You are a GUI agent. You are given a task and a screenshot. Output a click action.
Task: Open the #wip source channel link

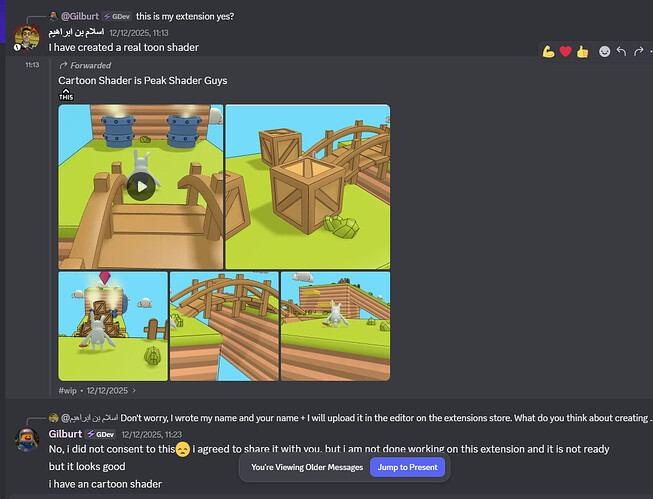pyautogui.click(x=67, y=391)
